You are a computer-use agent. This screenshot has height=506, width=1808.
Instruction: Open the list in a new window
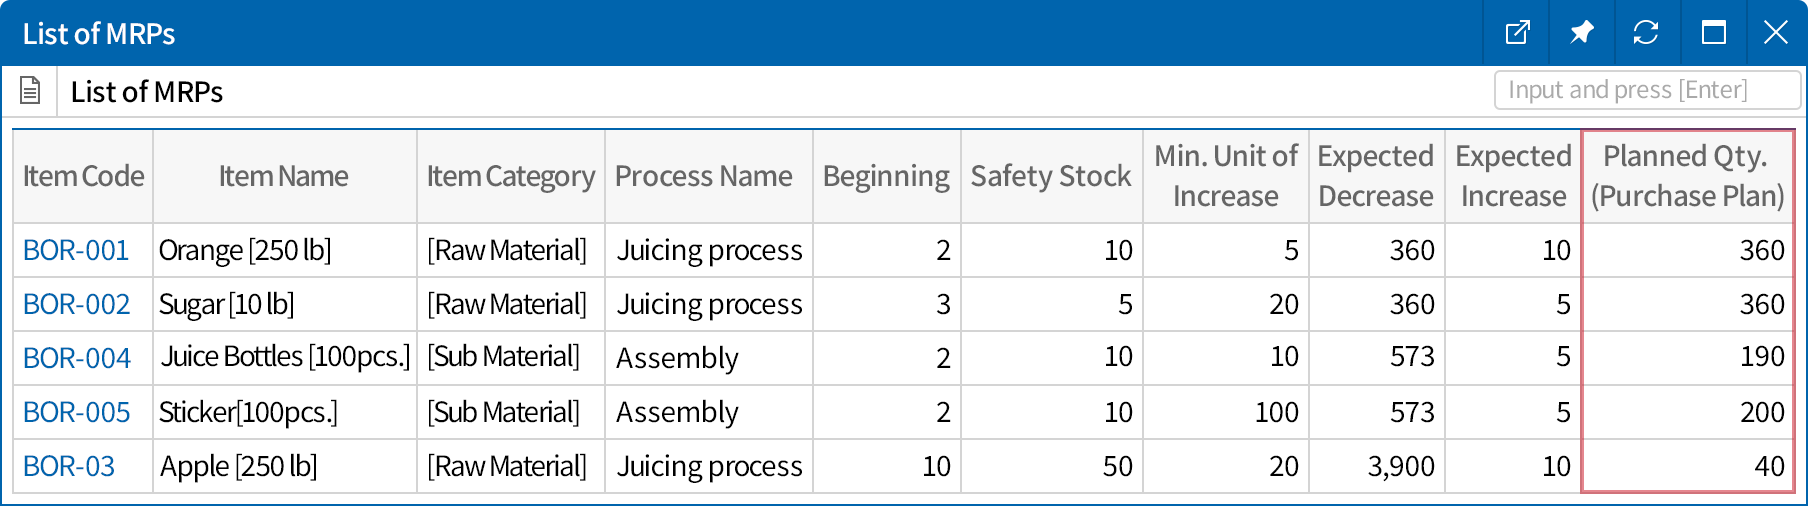click(x=1517, y=33)
